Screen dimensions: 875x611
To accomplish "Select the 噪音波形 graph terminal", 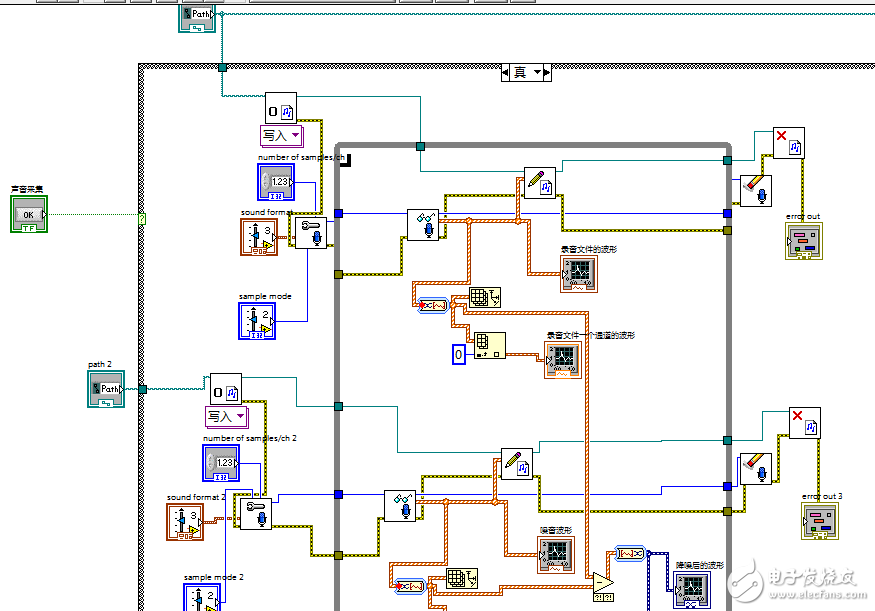I will pyautogui.click(x=556, y=555).
